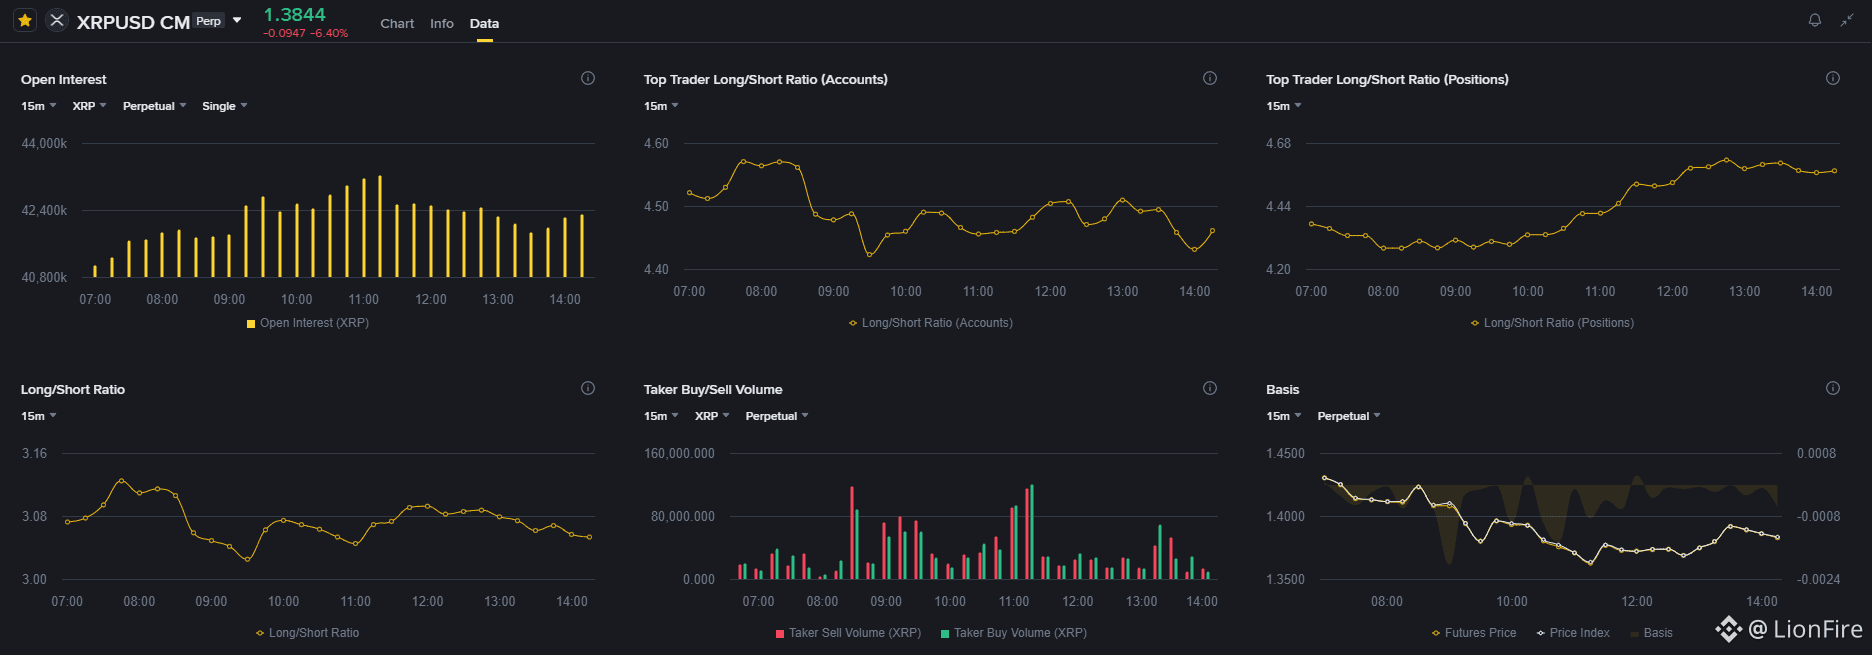Click the 0.0008 basis axis label
Viewport: 1872px width, 655px height.
(x=1816, y=454)
